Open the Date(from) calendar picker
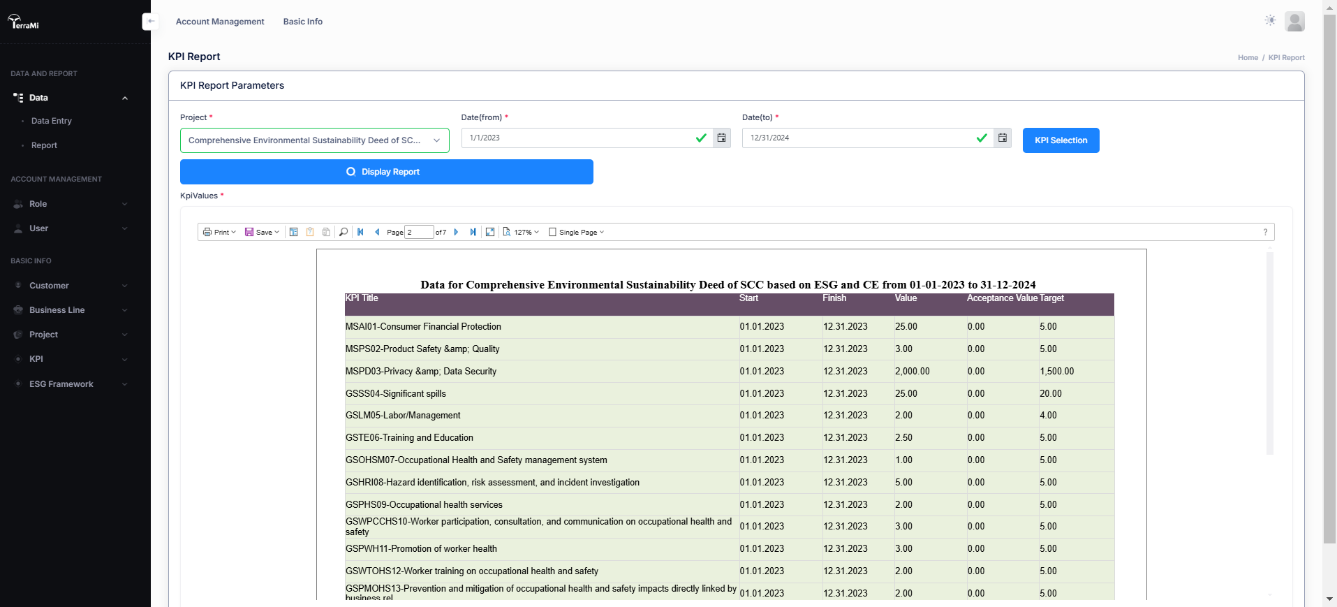Viewport: 1337px width, 607px height. click(721, 138)
